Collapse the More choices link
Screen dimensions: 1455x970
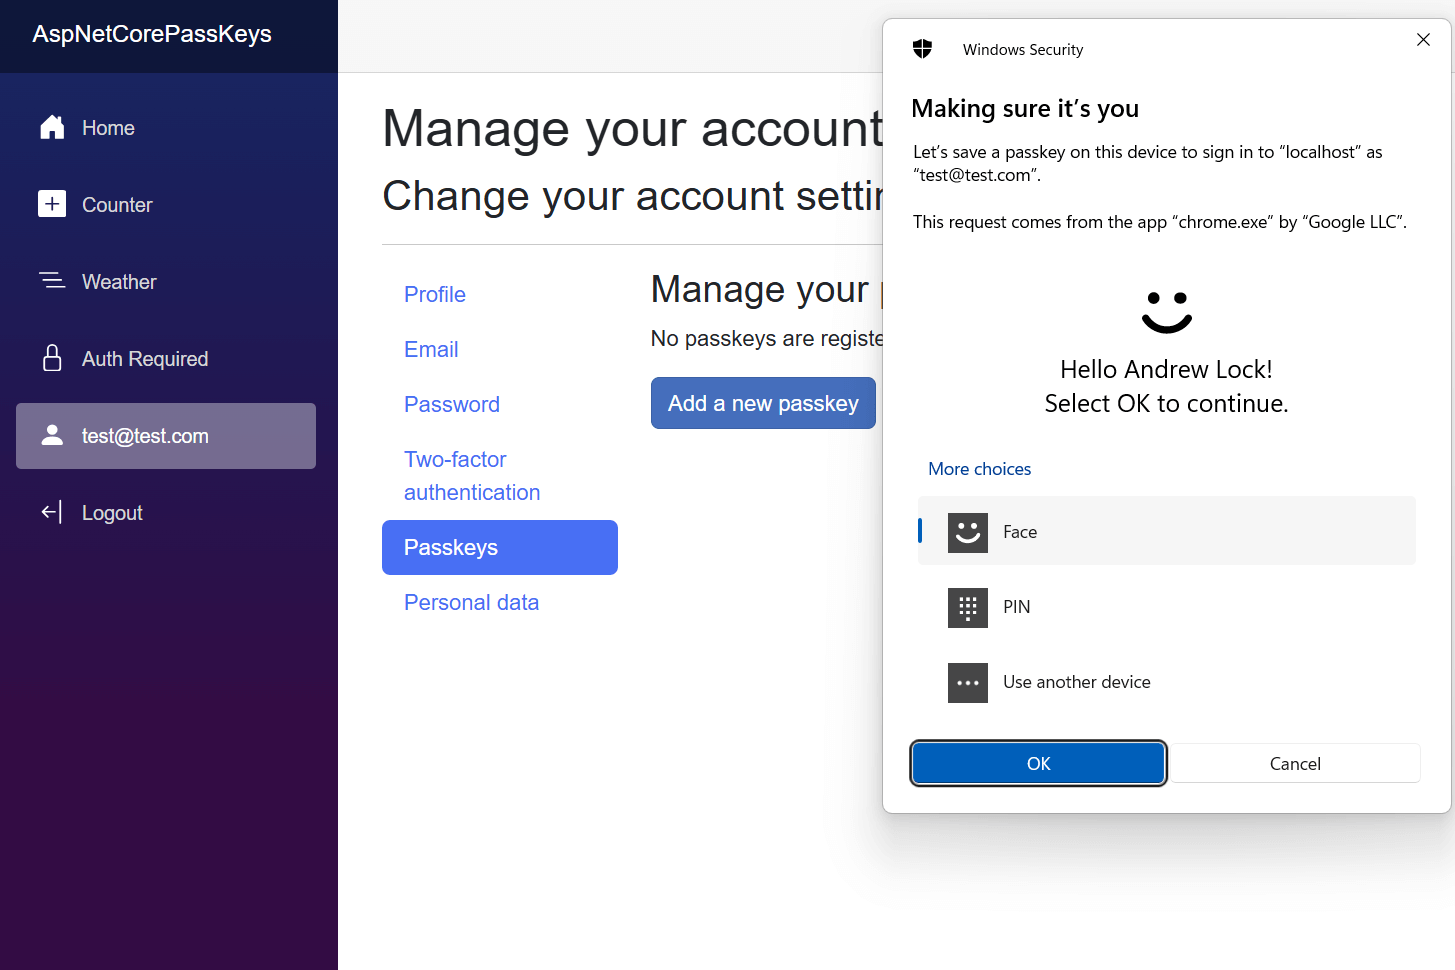click(x=979, y=469)
